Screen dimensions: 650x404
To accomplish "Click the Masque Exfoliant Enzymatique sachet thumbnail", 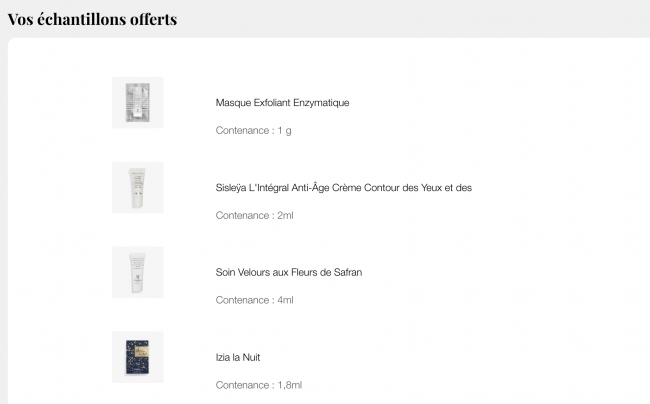I will pyautogui.click(x=137, y=103).
